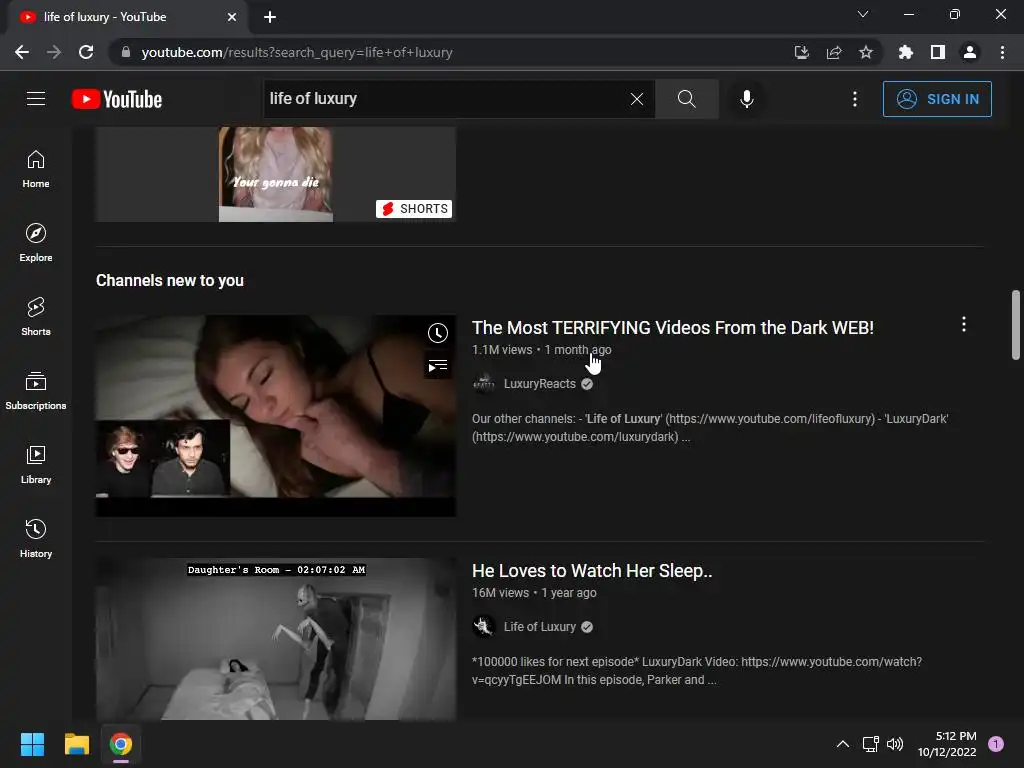Click the magnifier search button
This screenshot has width=1024, height=768.
coord(686,99)
